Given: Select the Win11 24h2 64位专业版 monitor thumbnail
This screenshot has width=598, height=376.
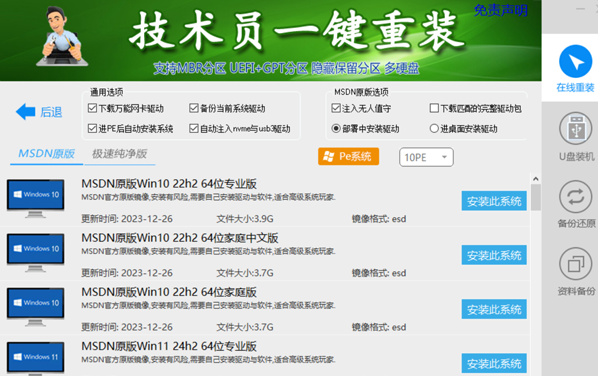Looking at the screenshot, I should [35, 358].
